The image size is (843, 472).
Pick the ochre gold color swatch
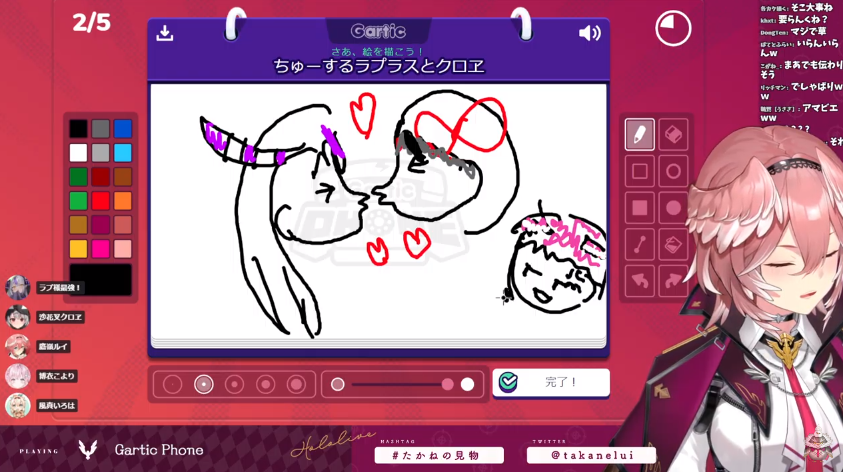coord(78,225)
